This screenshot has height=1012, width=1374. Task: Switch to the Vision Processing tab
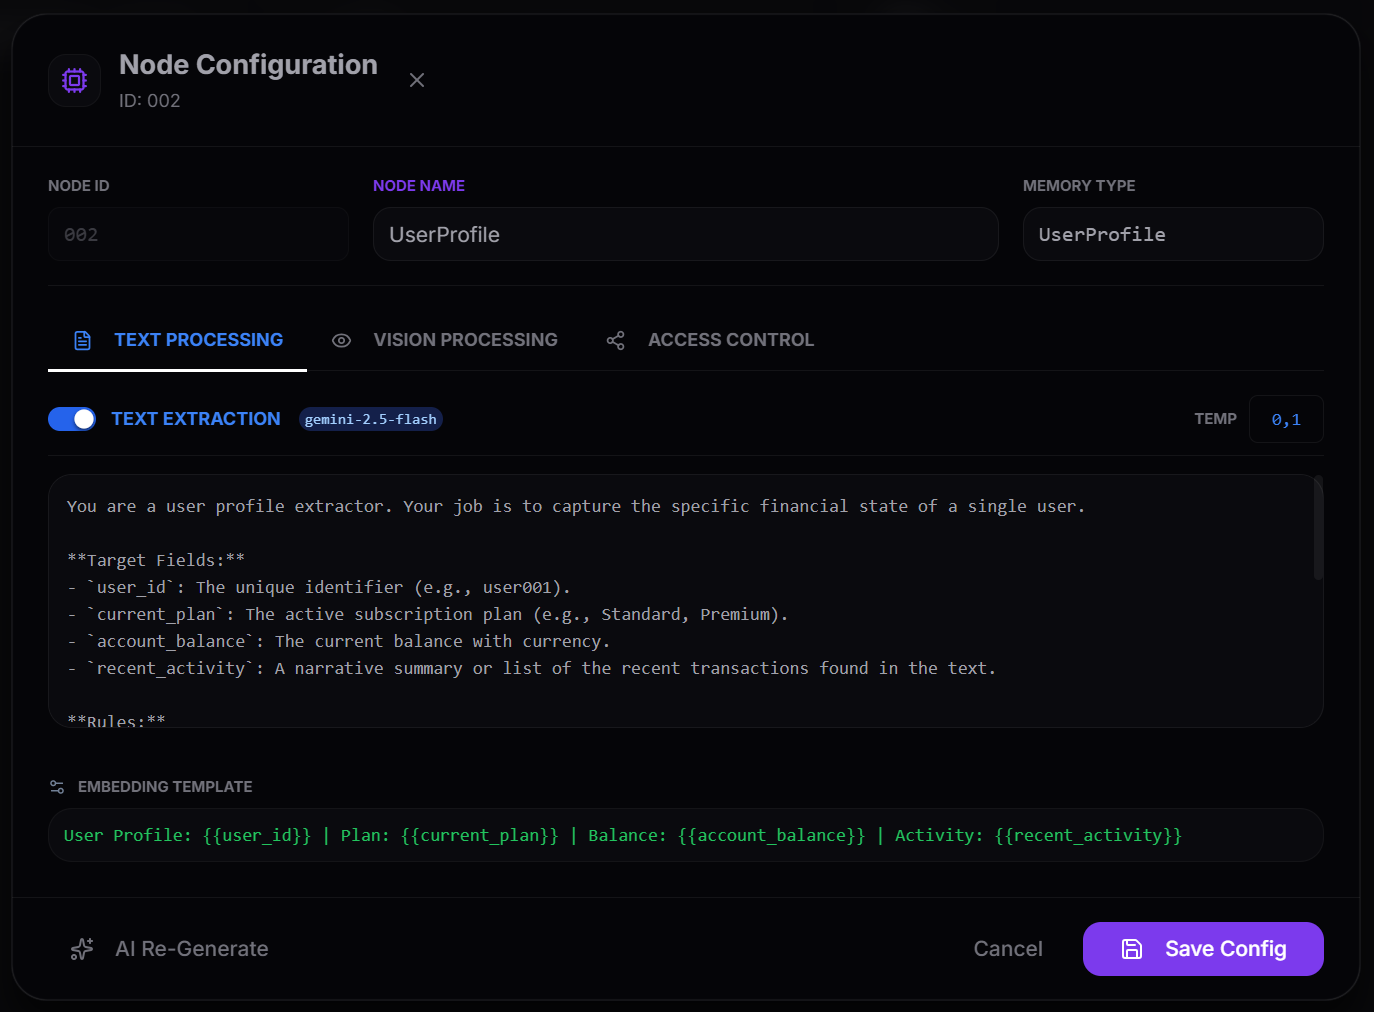pyautogui.click(x=466, y=339)
